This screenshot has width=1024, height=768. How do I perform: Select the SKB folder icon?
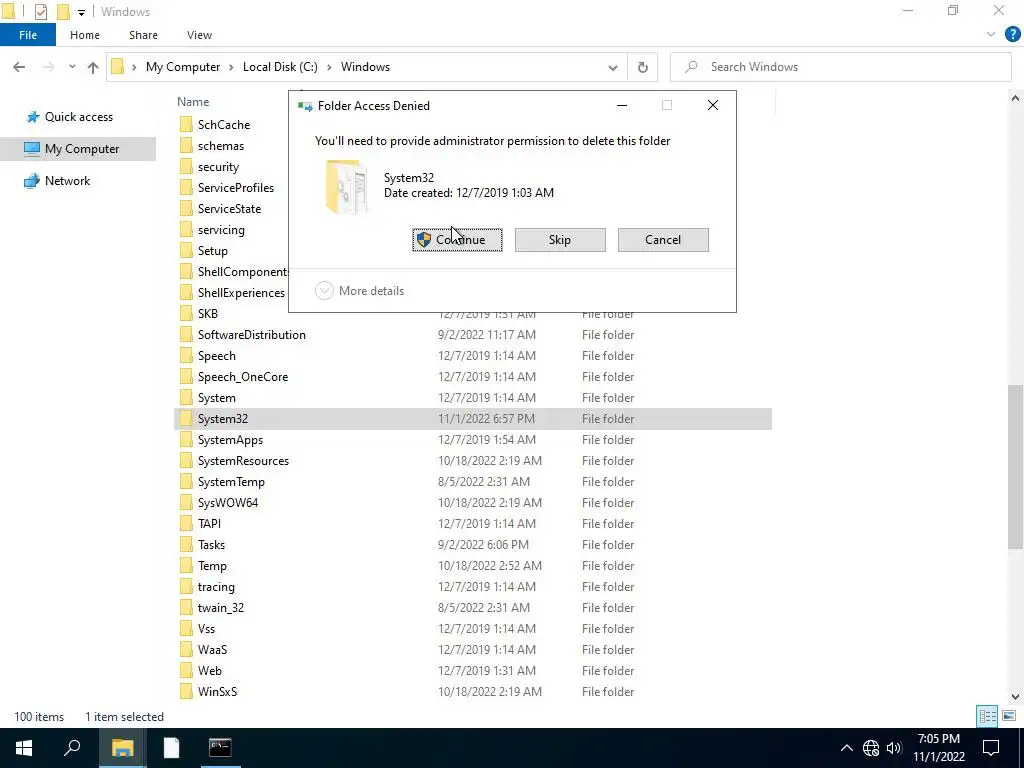tap(186, 314)
